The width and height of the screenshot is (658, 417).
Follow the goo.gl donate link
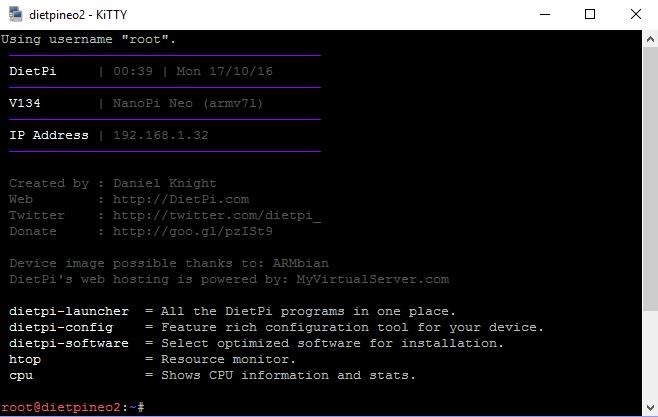[x=192, y=231]
